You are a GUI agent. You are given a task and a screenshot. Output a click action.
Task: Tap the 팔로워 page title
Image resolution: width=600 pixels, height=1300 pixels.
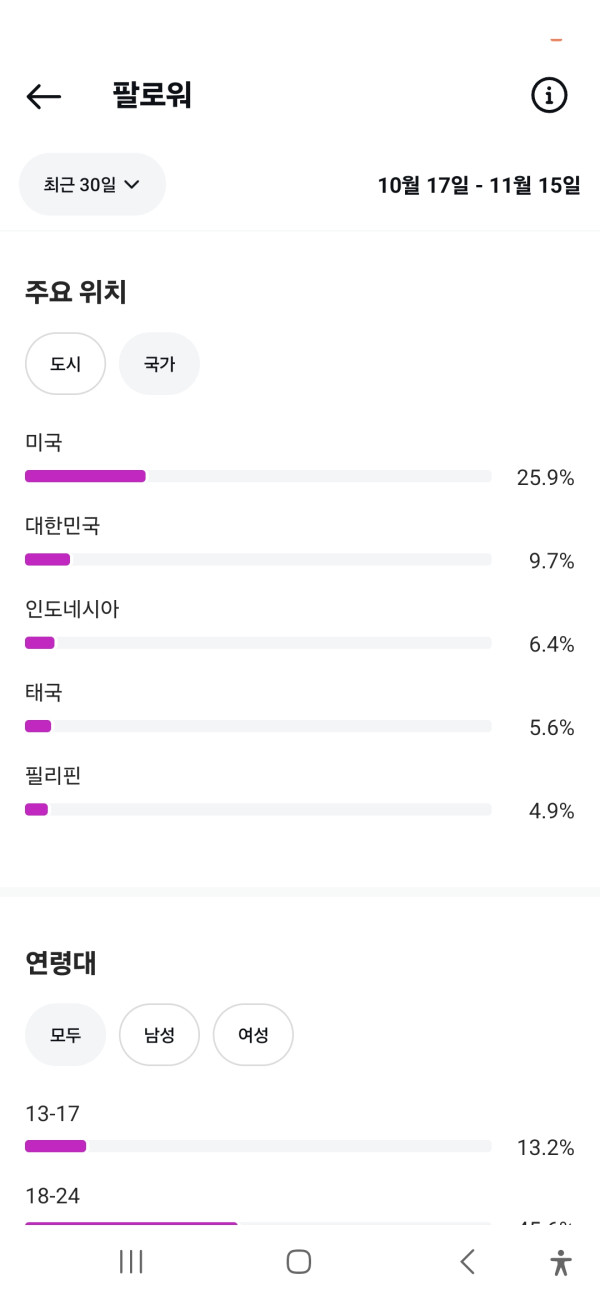pos(152,96)
